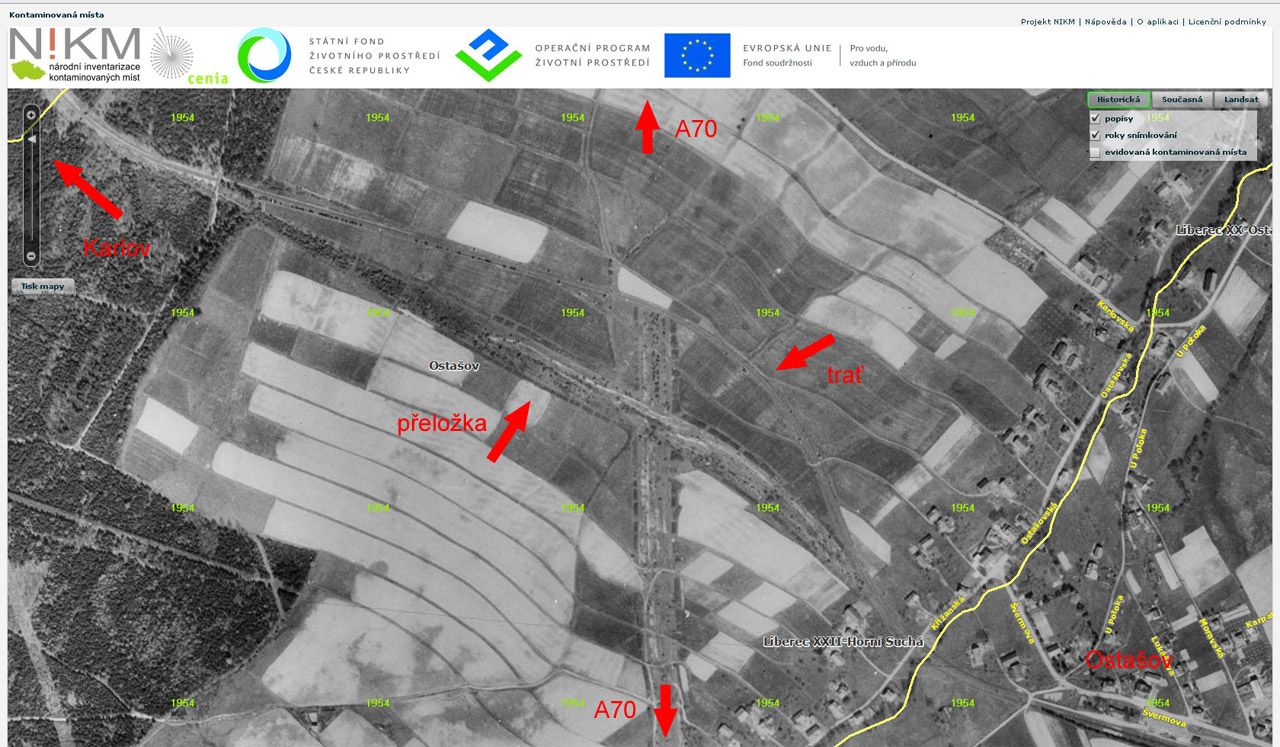Image resolution: width=1280 pixels, height=747 pixels.
Task: Enable evidovaná kontaminovaná místa checkbox
Action: pyautogui.click(x=1095, y=153)
